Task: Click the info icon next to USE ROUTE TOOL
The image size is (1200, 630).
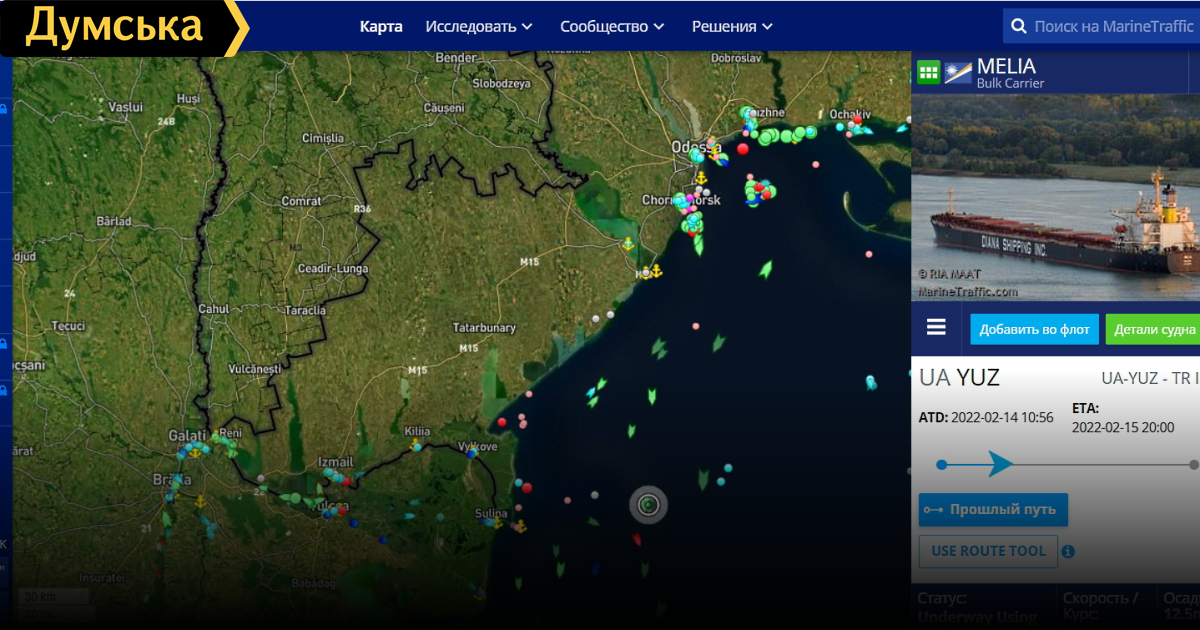Action: [x=1068, y=551]
